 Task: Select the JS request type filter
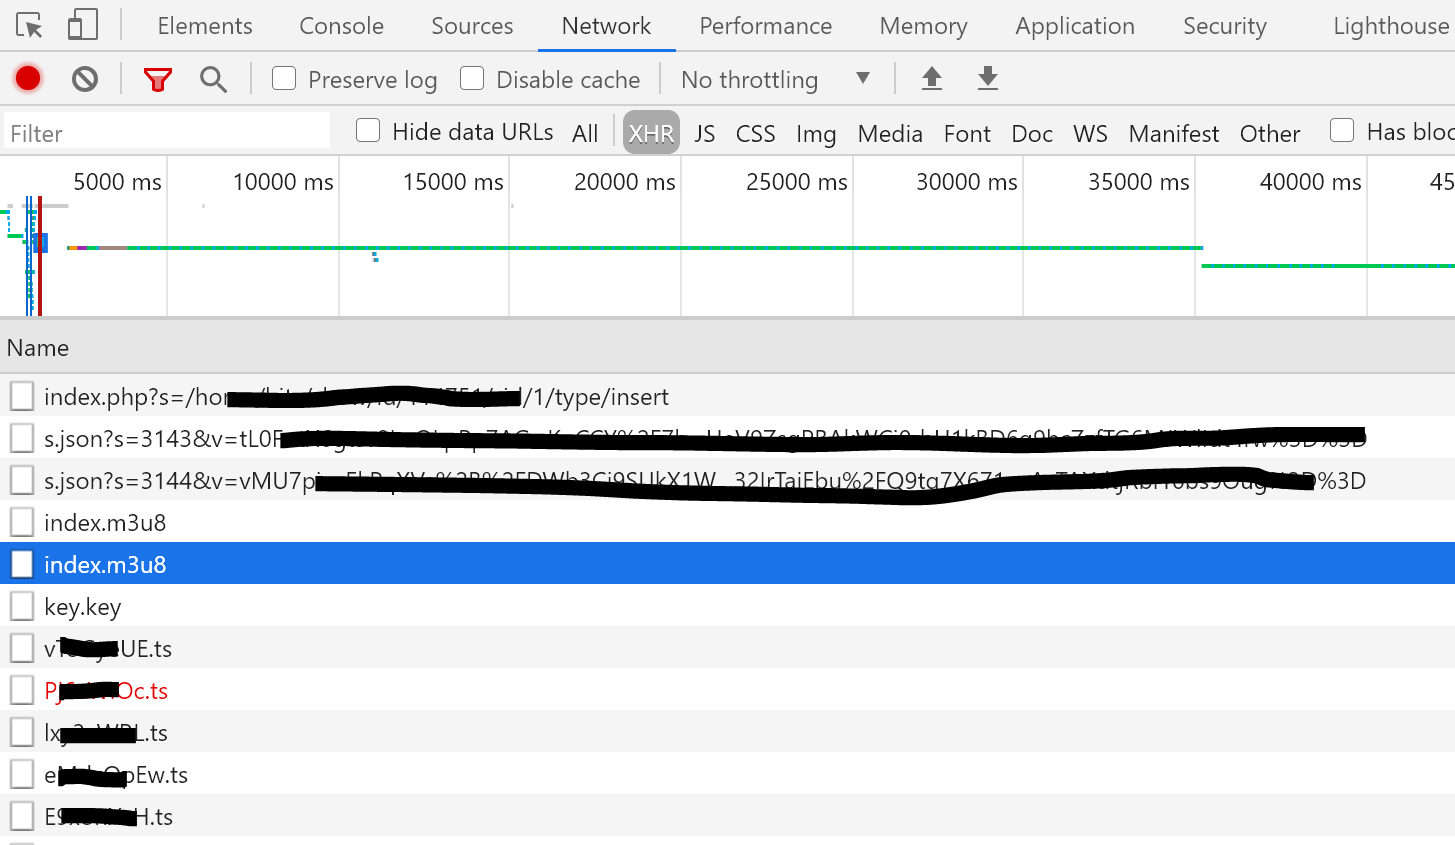point(704,132)
